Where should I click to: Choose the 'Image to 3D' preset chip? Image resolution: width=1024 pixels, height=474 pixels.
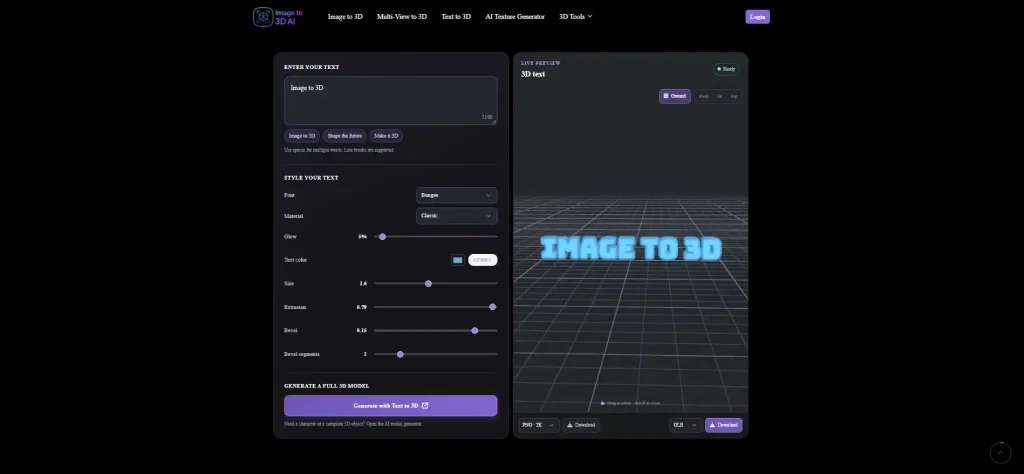click(302, 136)
